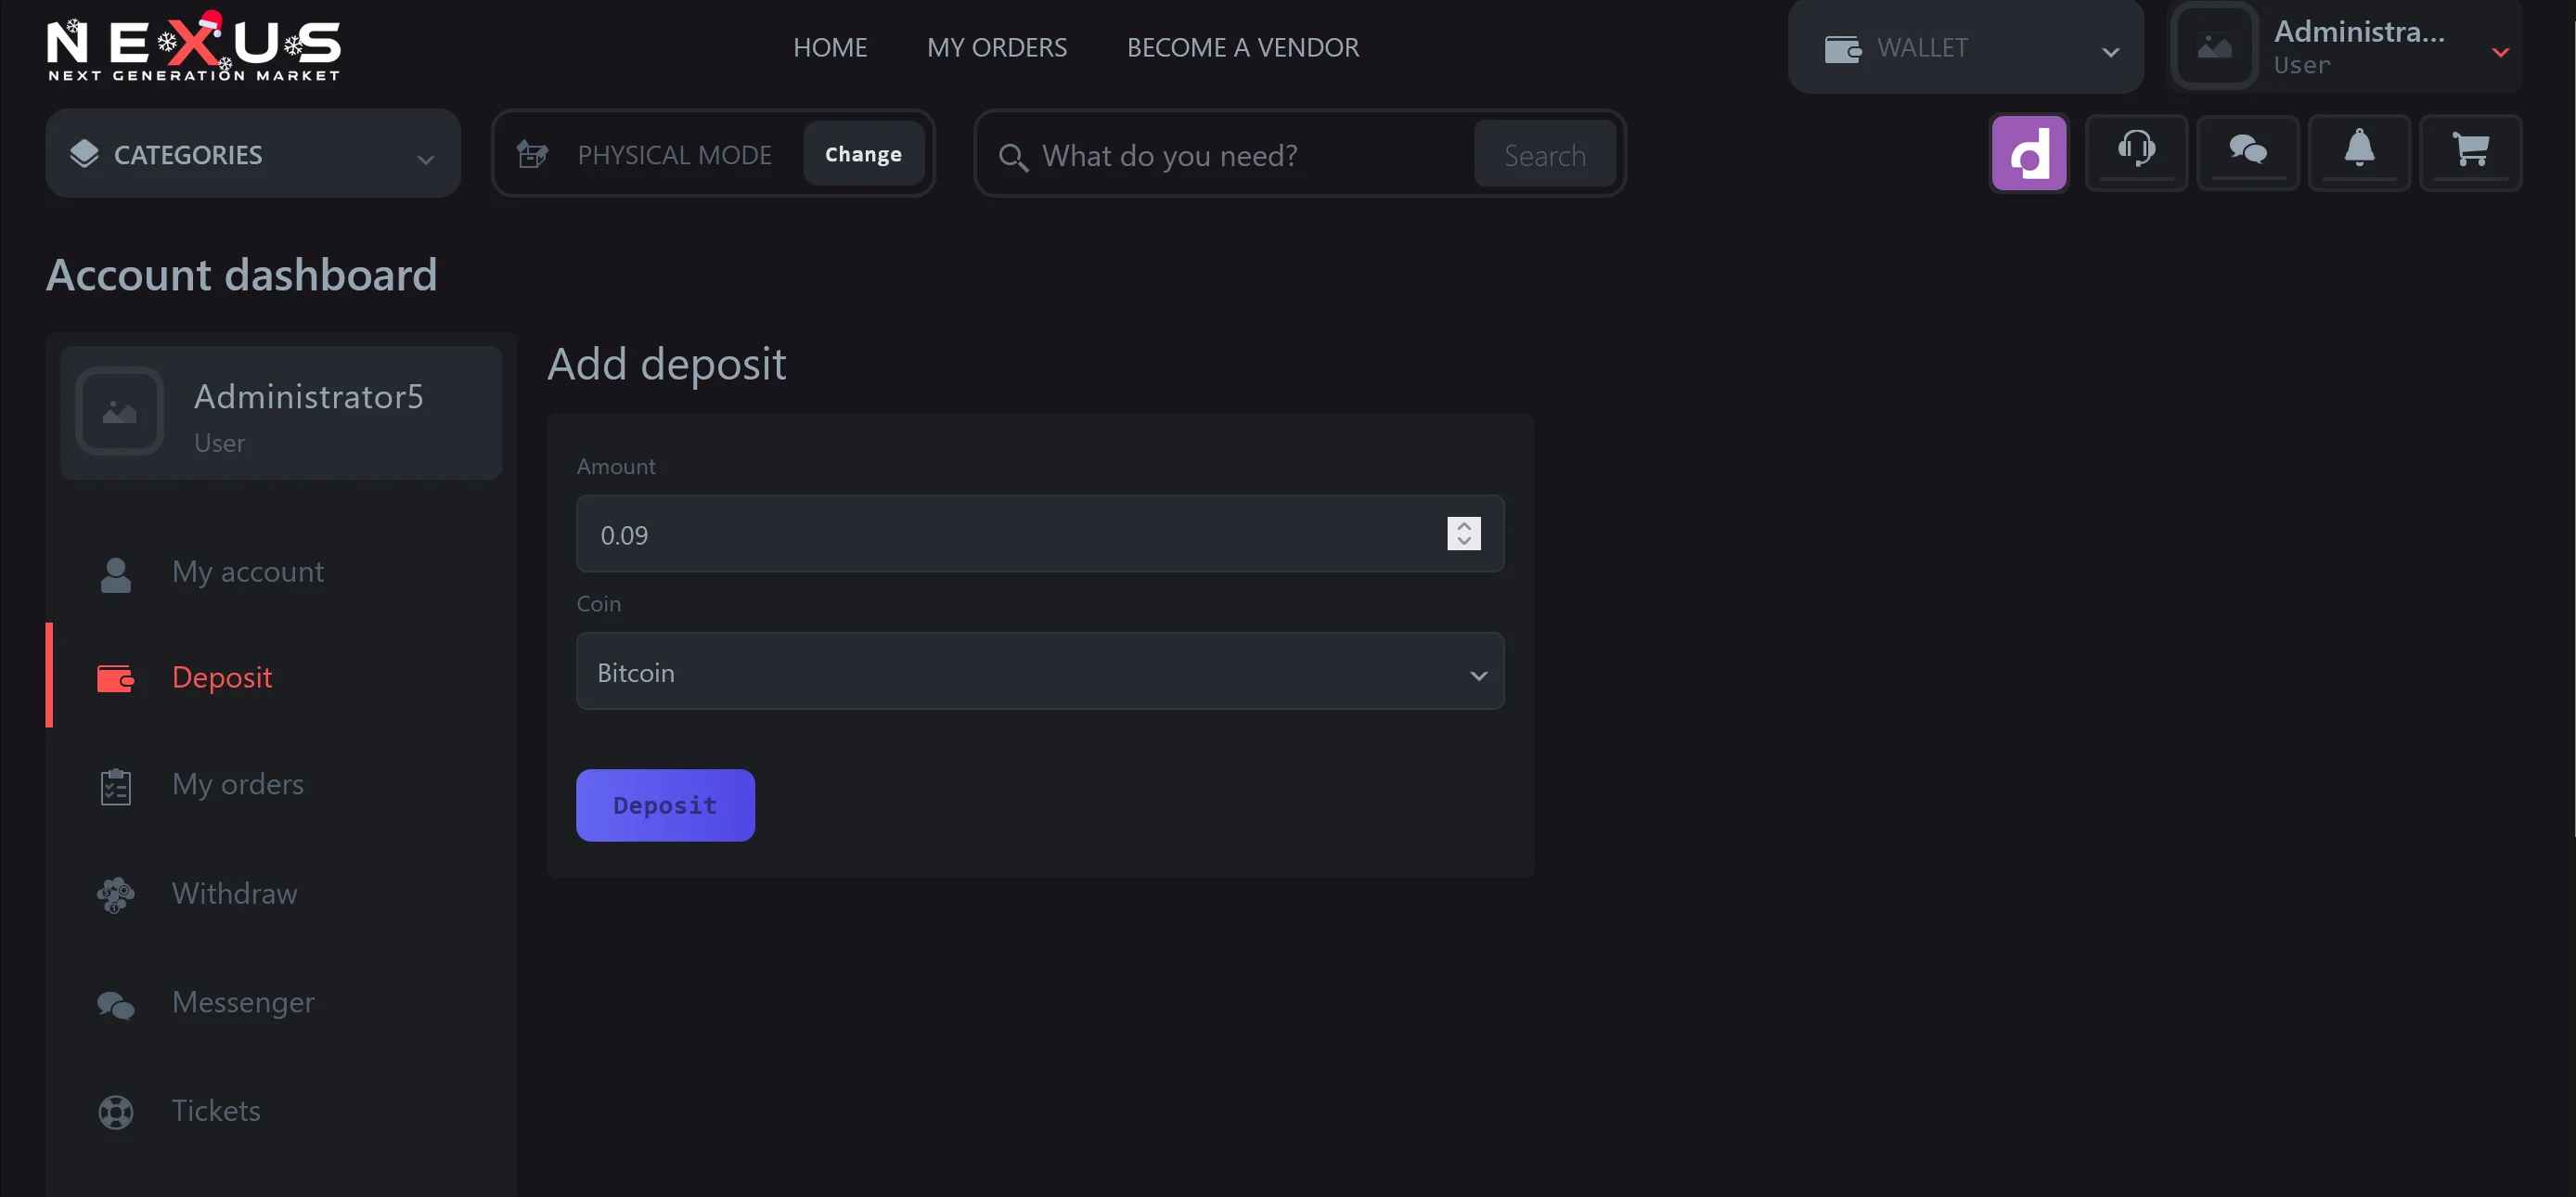Go to HOME in the navigation bar
Viewport: 2576px width, 1197px height.
point(830,47)
